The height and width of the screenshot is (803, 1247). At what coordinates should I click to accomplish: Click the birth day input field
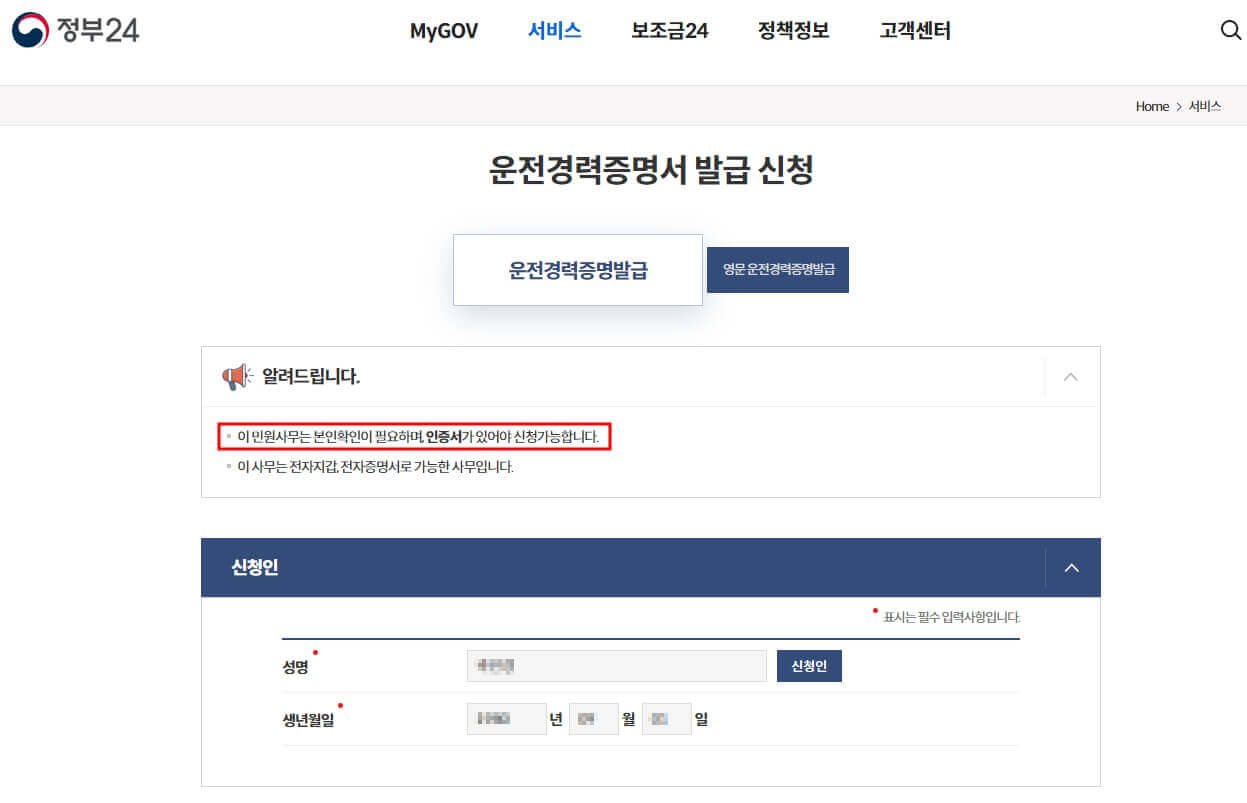click(x=666, y=718)
